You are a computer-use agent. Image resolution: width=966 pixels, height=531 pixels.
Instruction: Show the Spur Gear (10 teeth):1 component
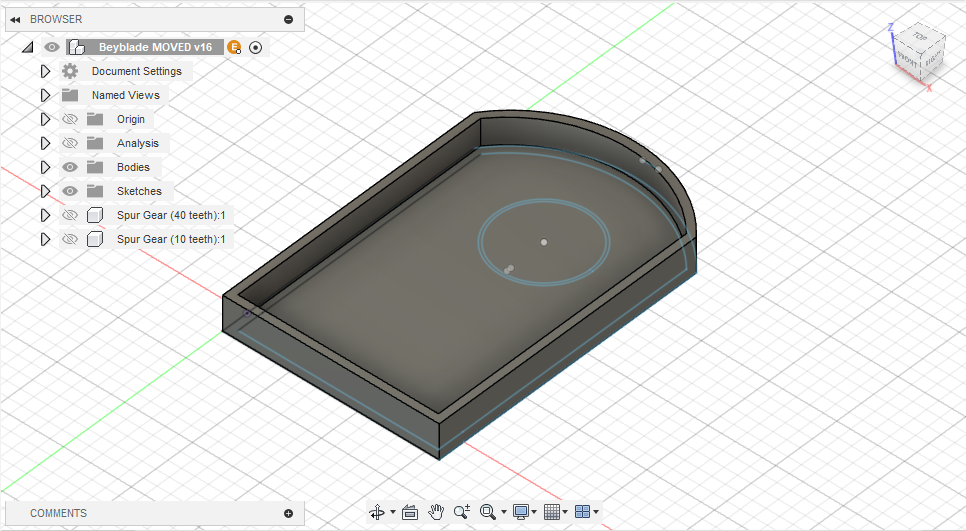[x=70, y=240]
